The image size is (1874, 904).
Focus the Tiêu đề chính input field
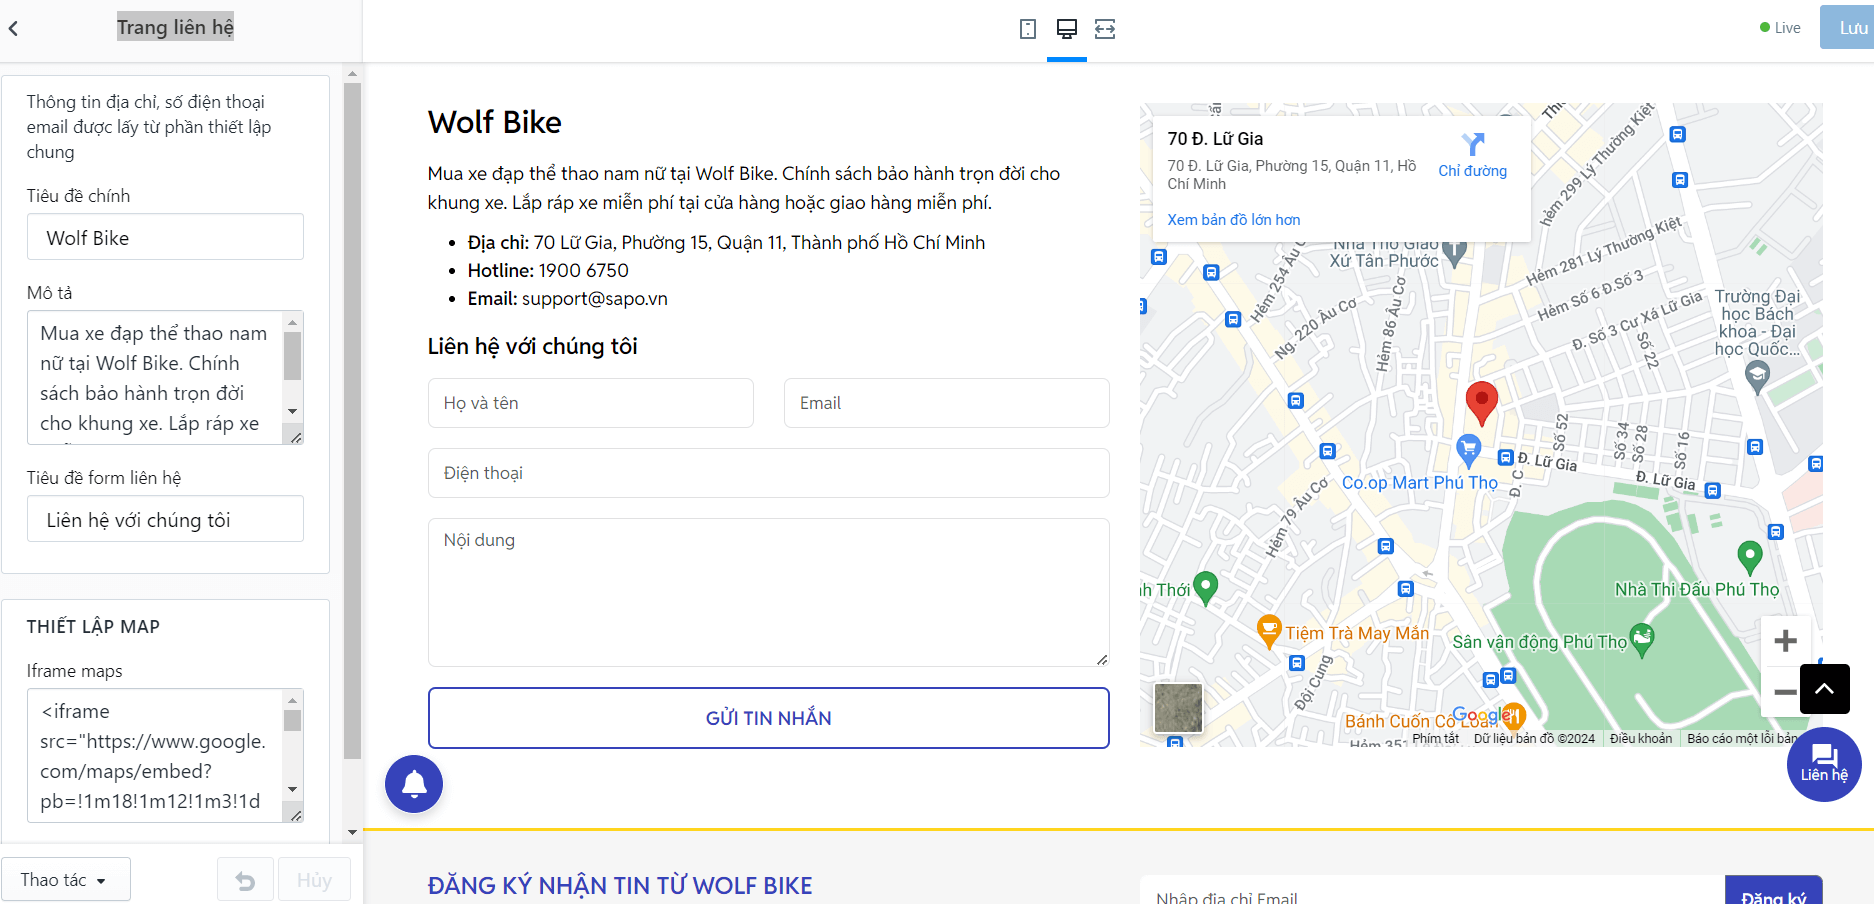point(165,237)
